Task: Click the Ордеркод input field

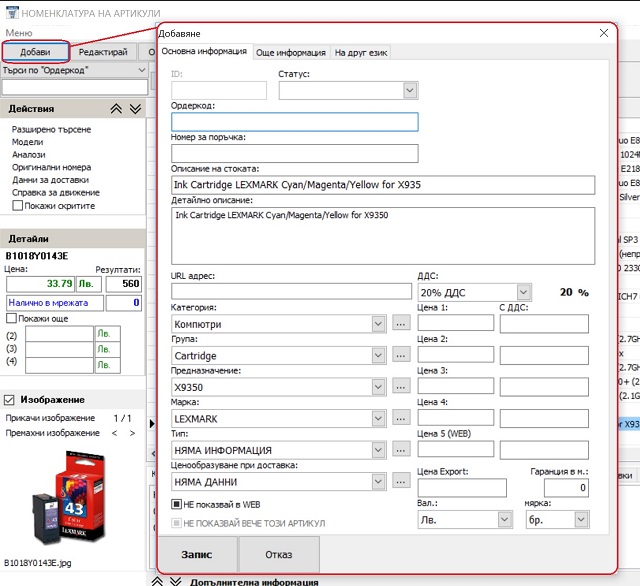Action: tap(295, 122)
